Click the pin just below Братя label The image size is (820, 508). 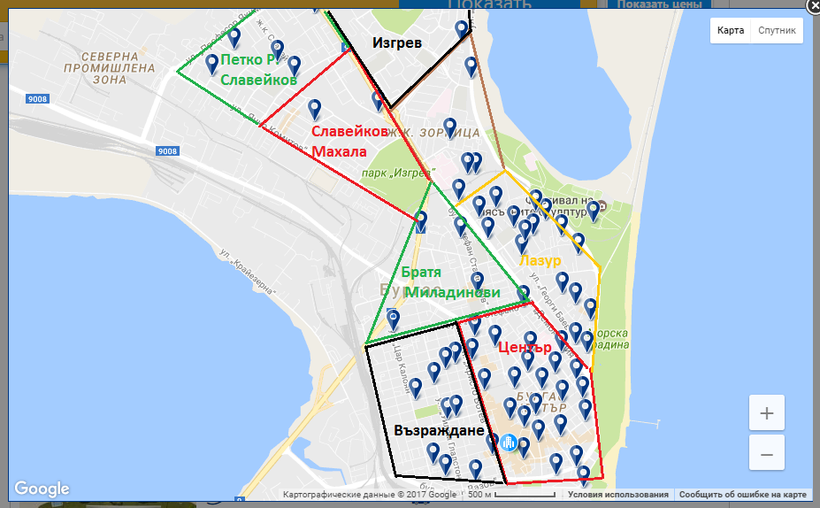coord(477,280)
